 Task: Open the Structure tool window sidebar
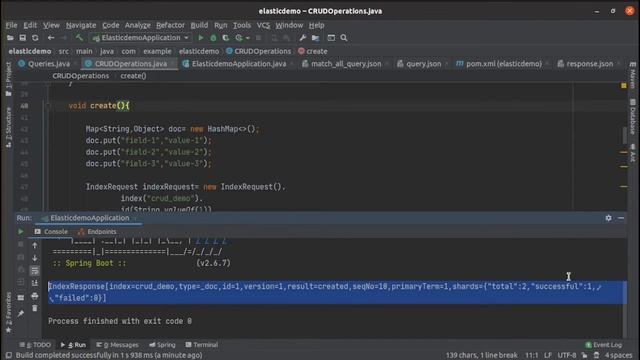(x=8, y=127)
